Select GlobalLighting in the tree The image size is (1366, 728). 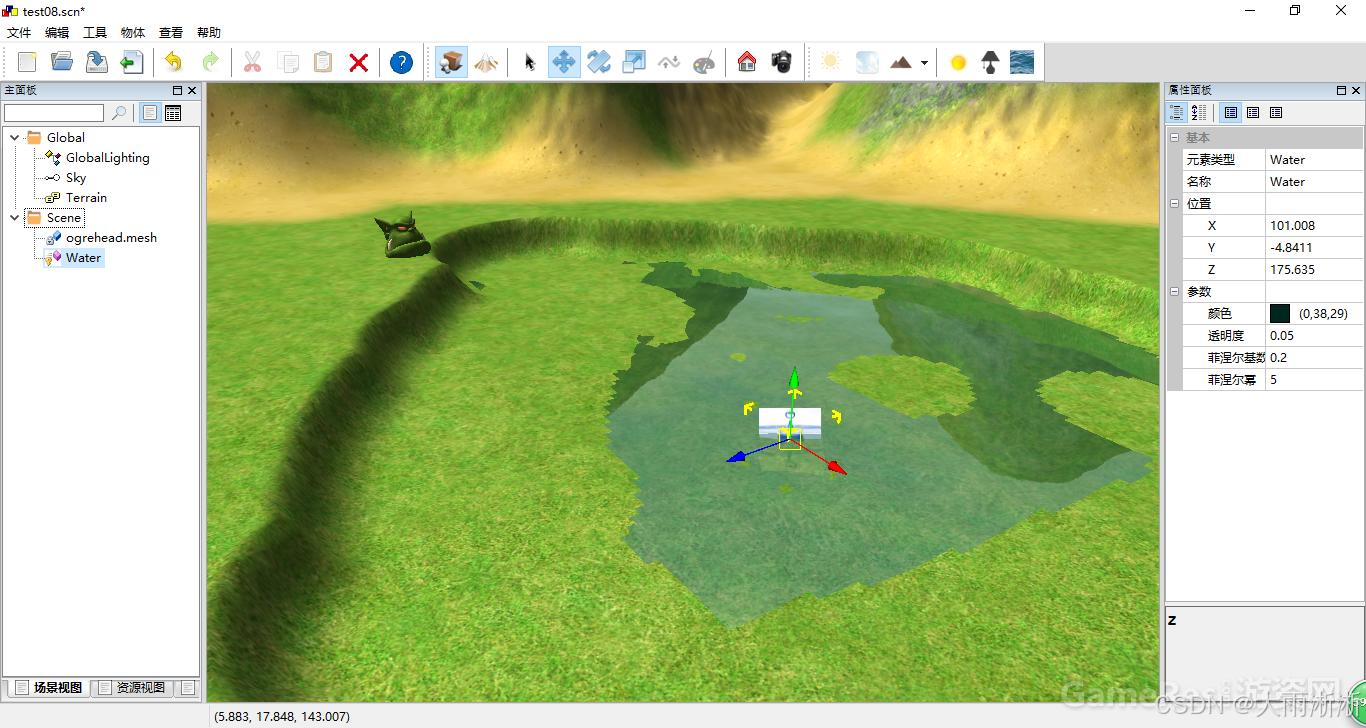(x=107, y=158)
